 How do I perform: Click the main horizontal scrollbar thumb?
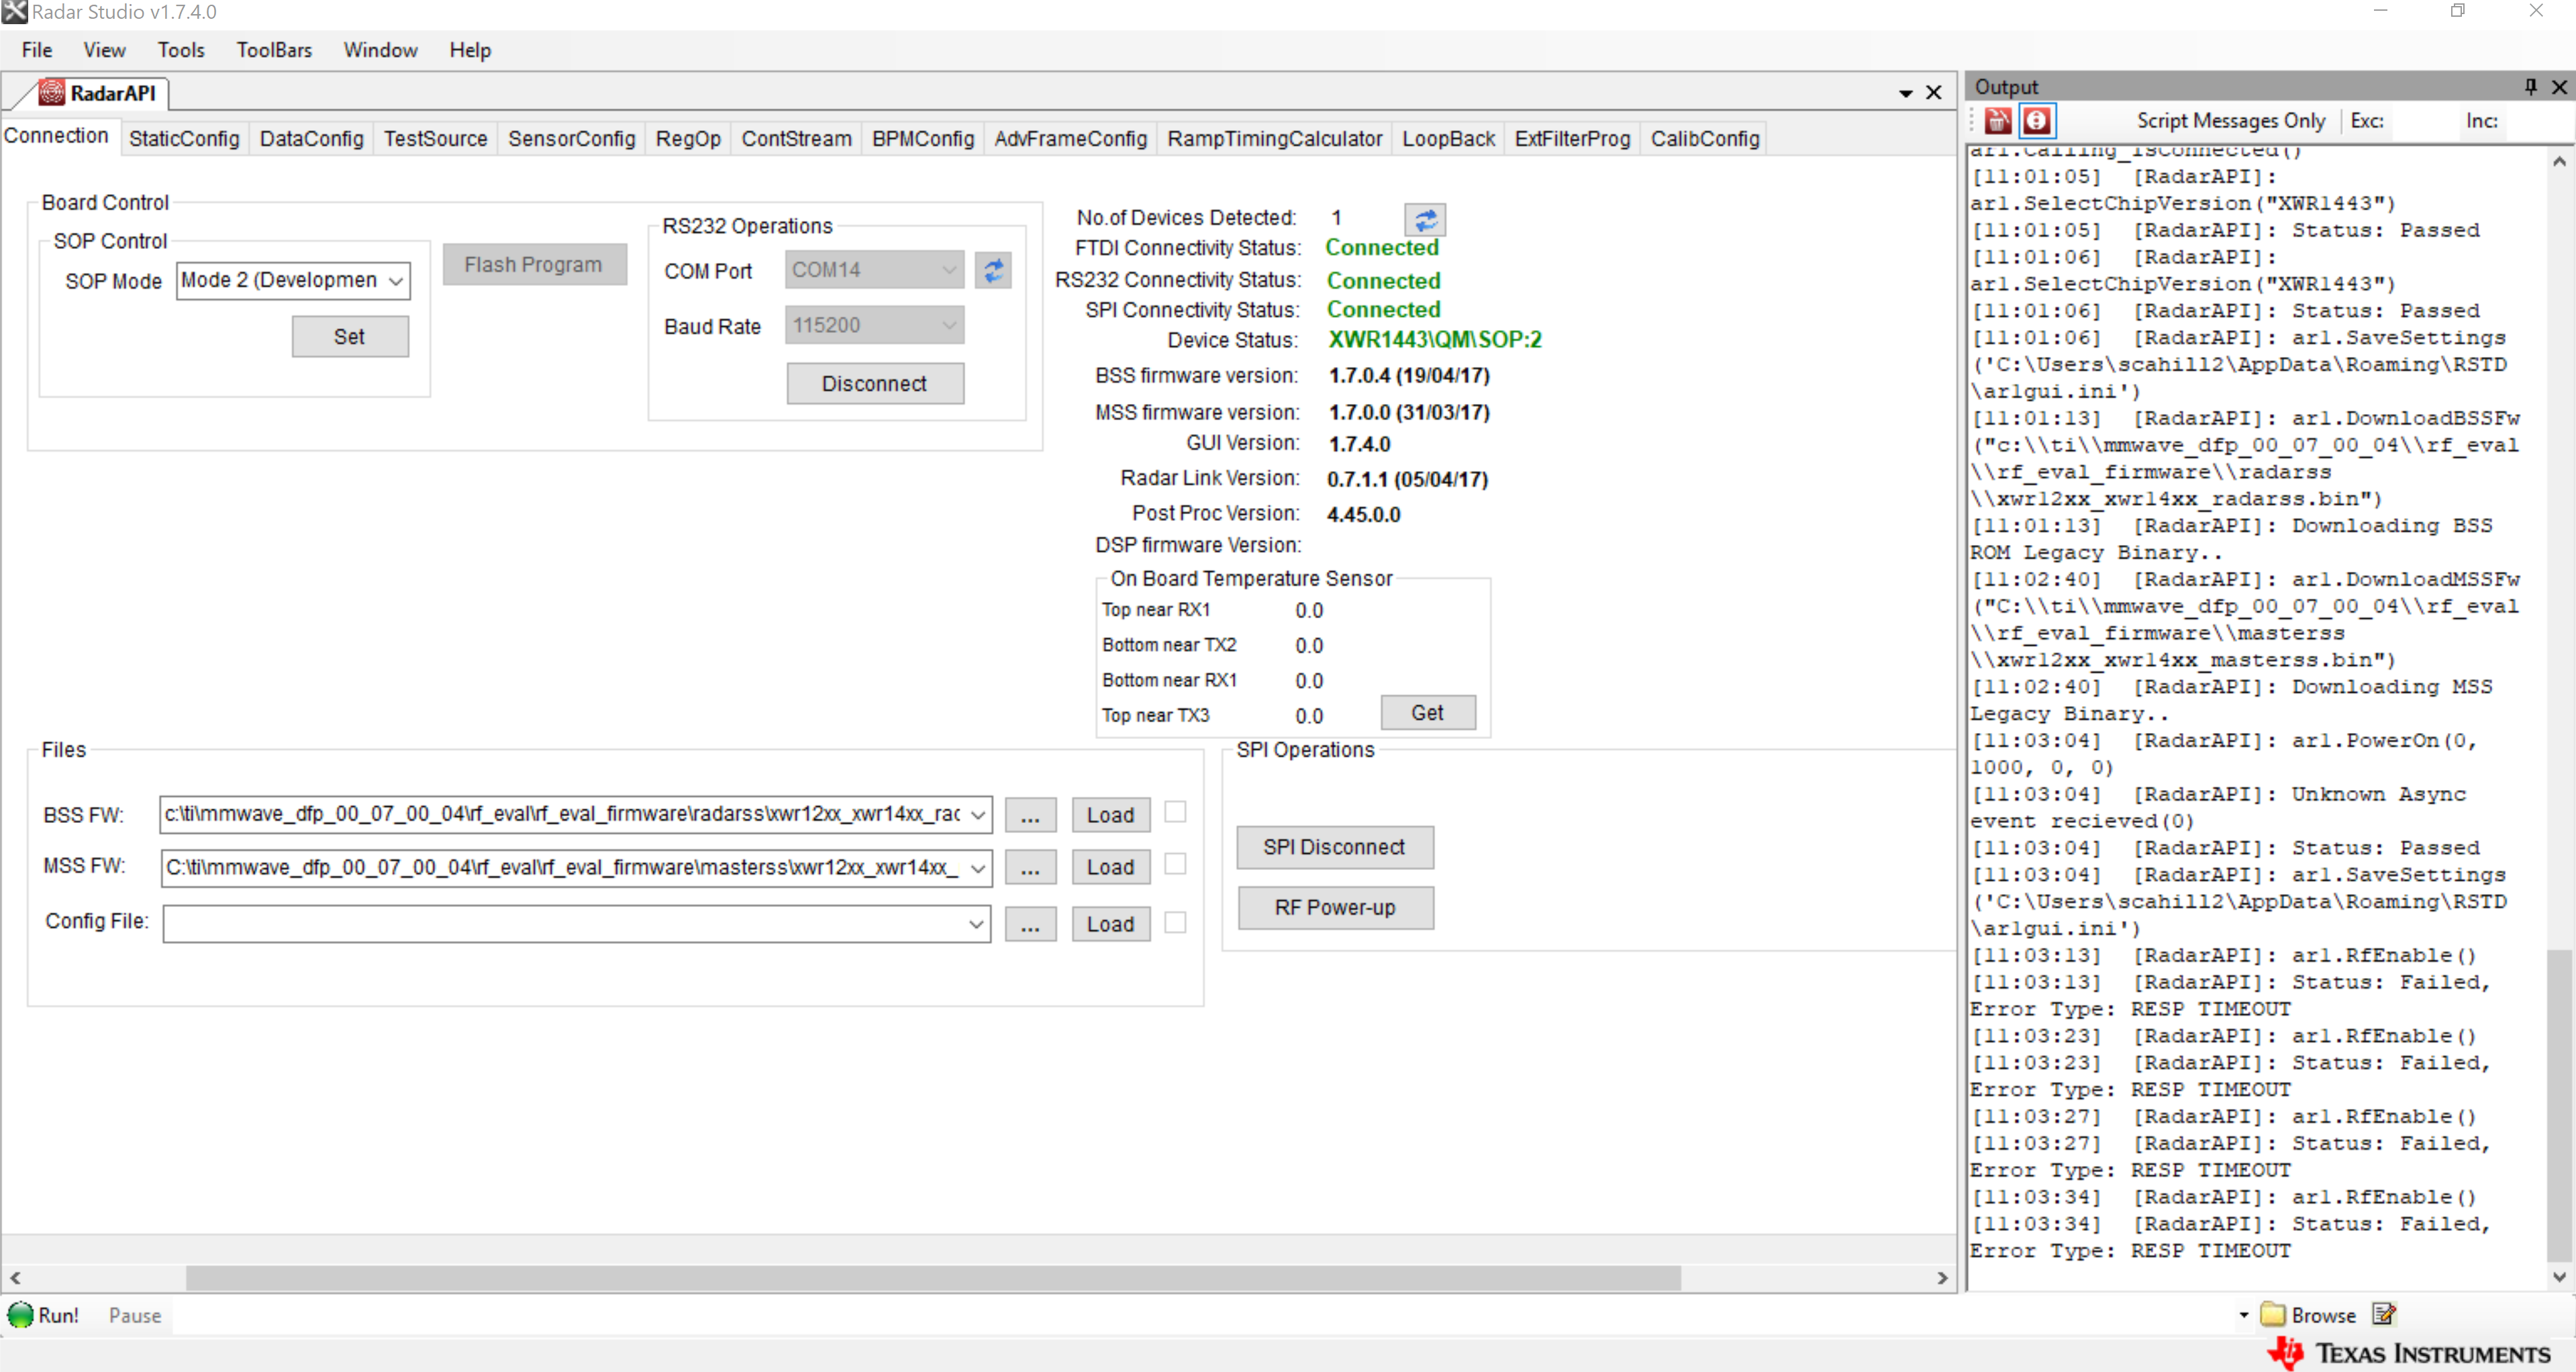(933, 1277)
